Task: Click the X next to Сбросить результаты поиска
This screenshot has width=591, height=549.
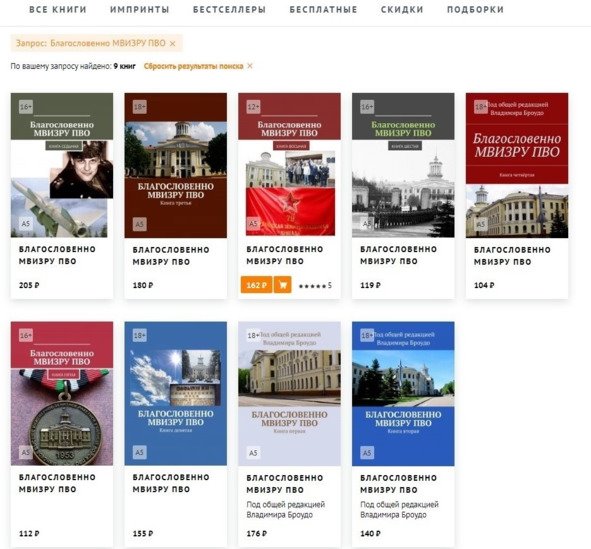Action: point(250,66)
